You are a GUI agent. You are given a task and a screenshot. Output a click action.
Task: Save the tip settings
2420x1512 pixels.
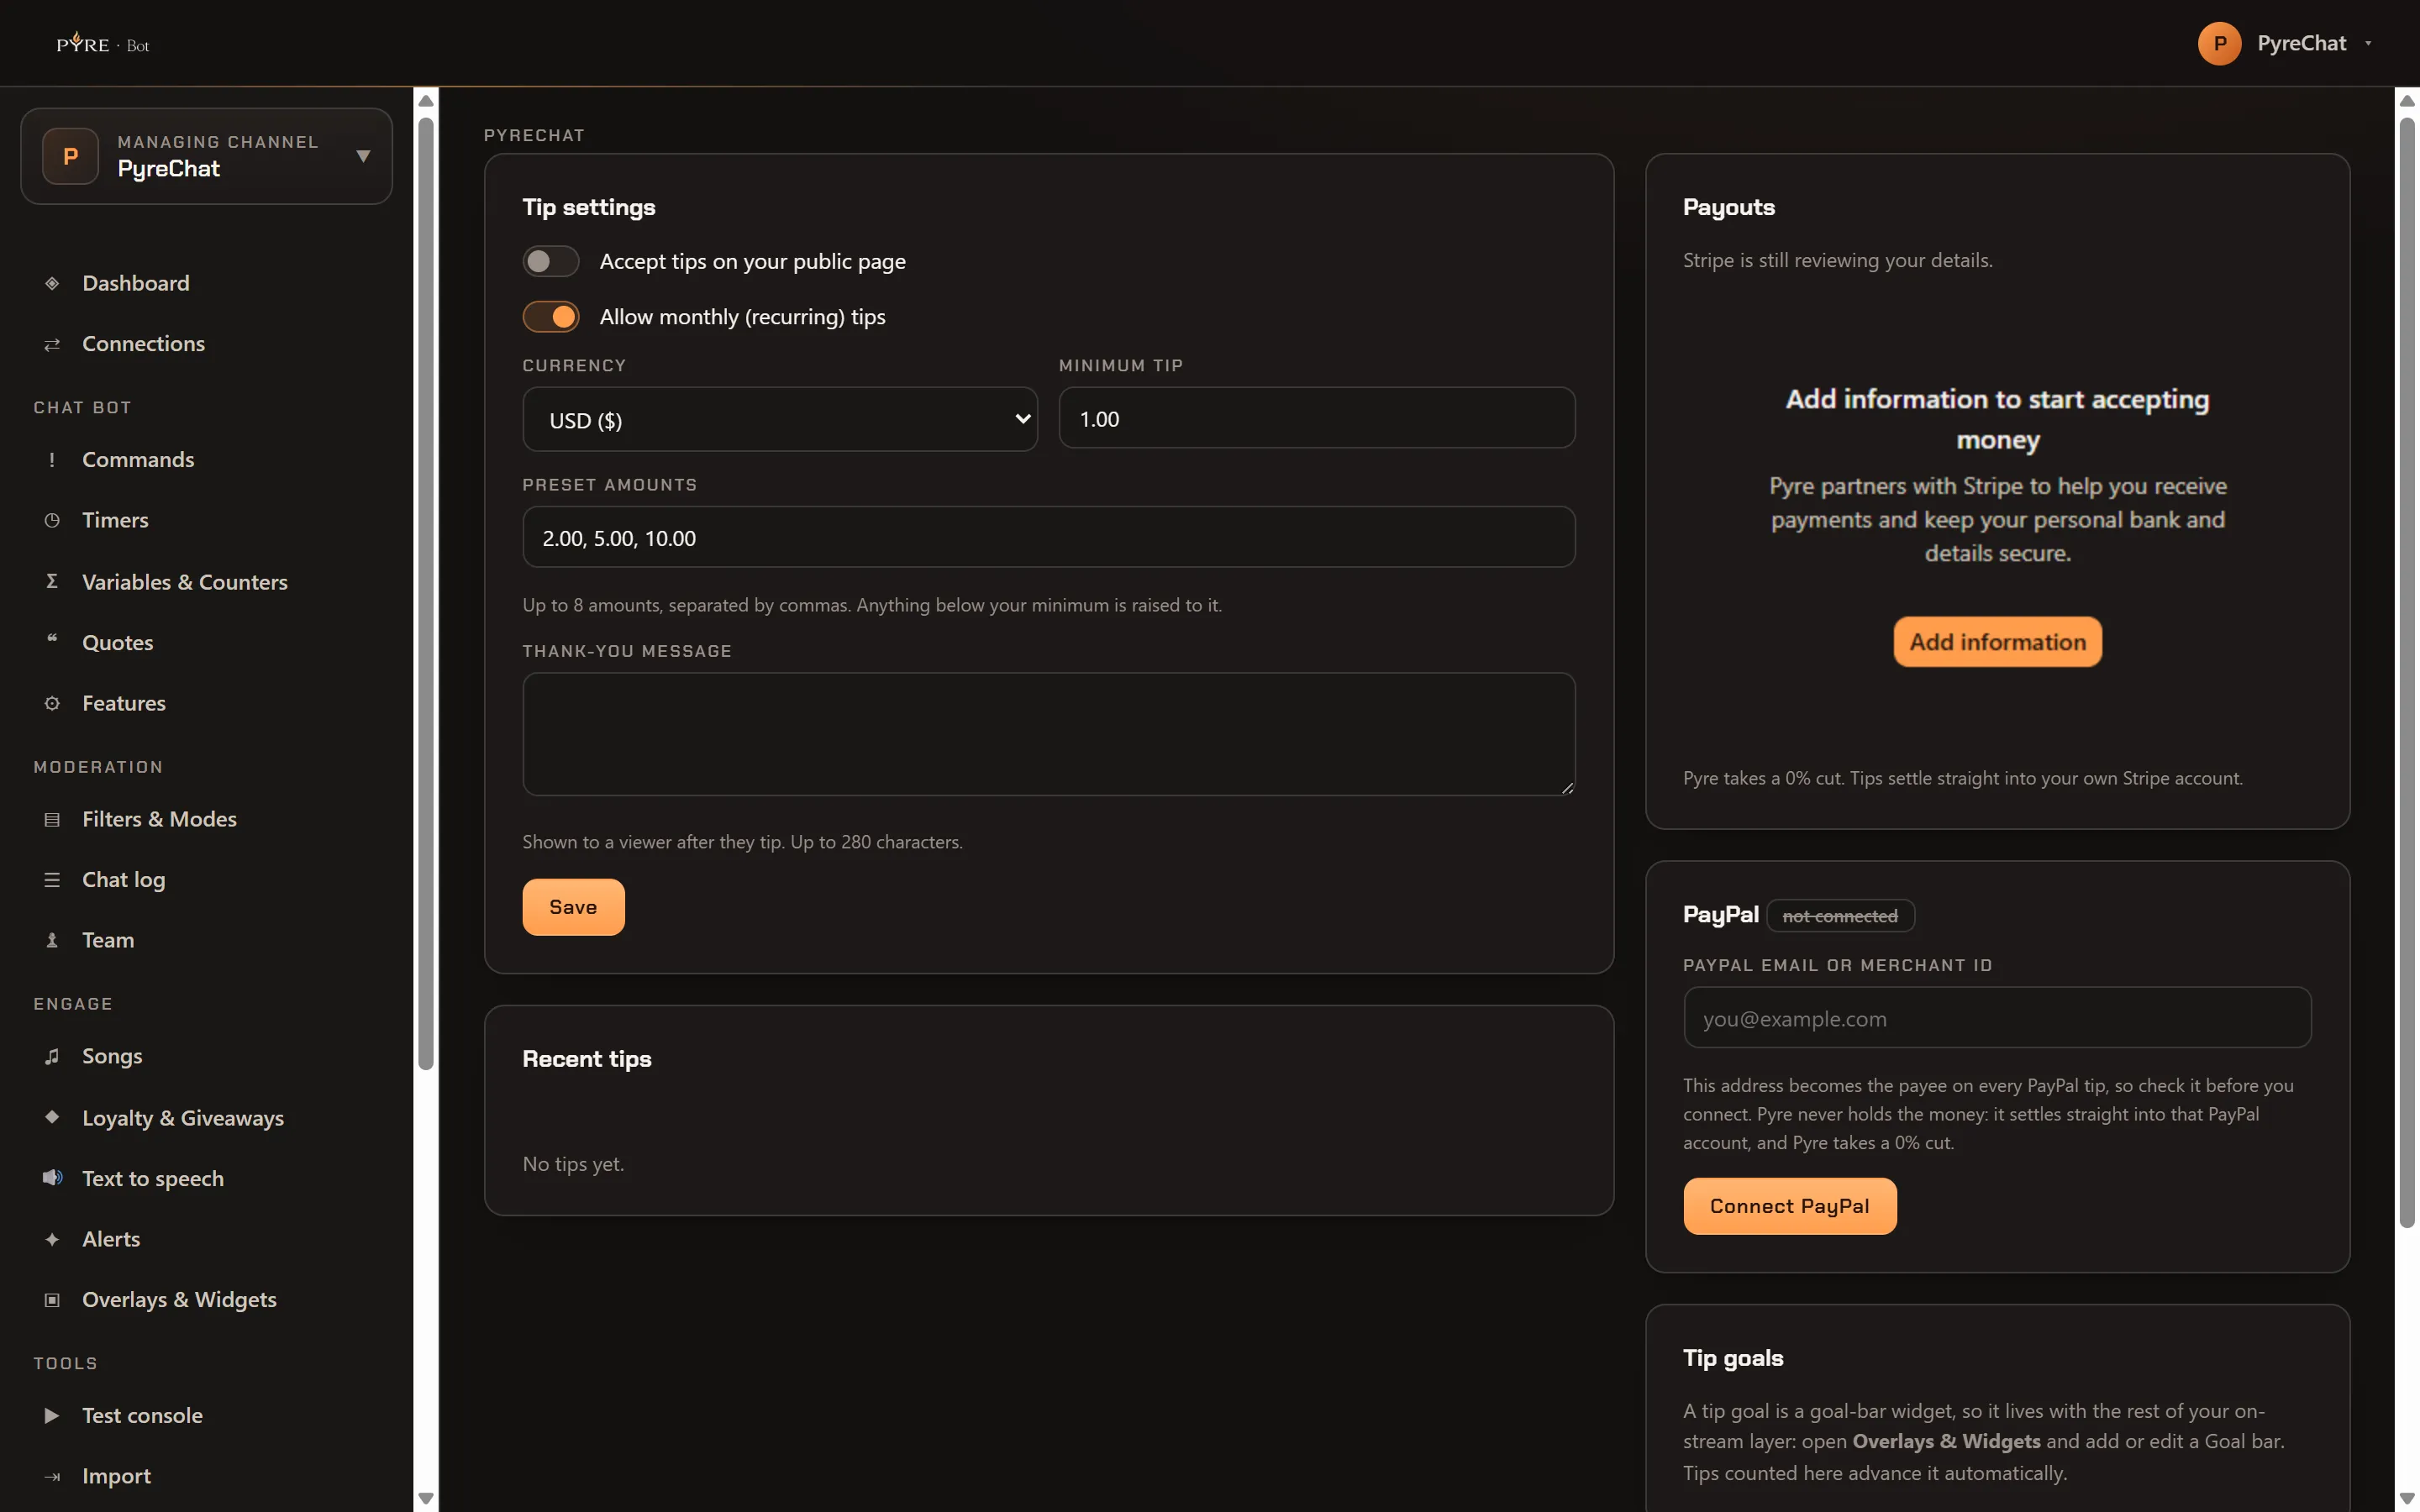[573, 907]
